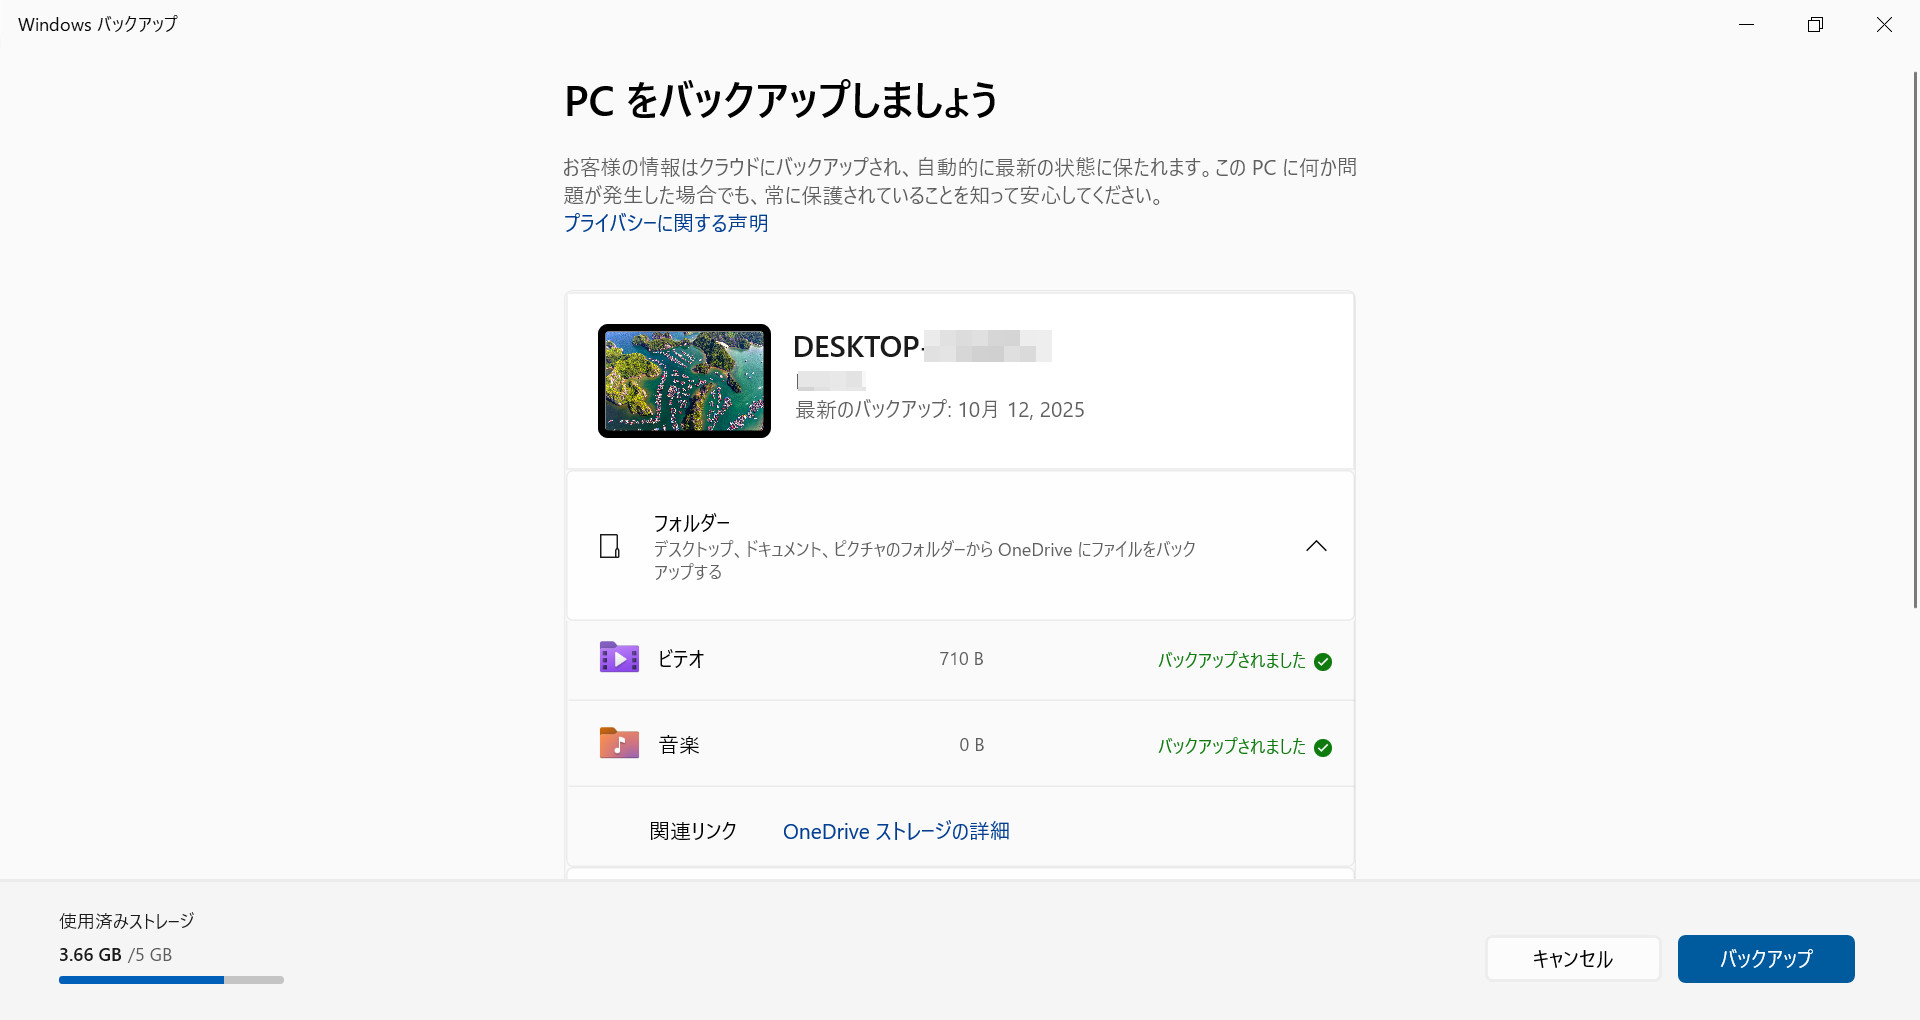
Task: Click バックアップされました status for ビデオ
Action: tap(1231, 661)
